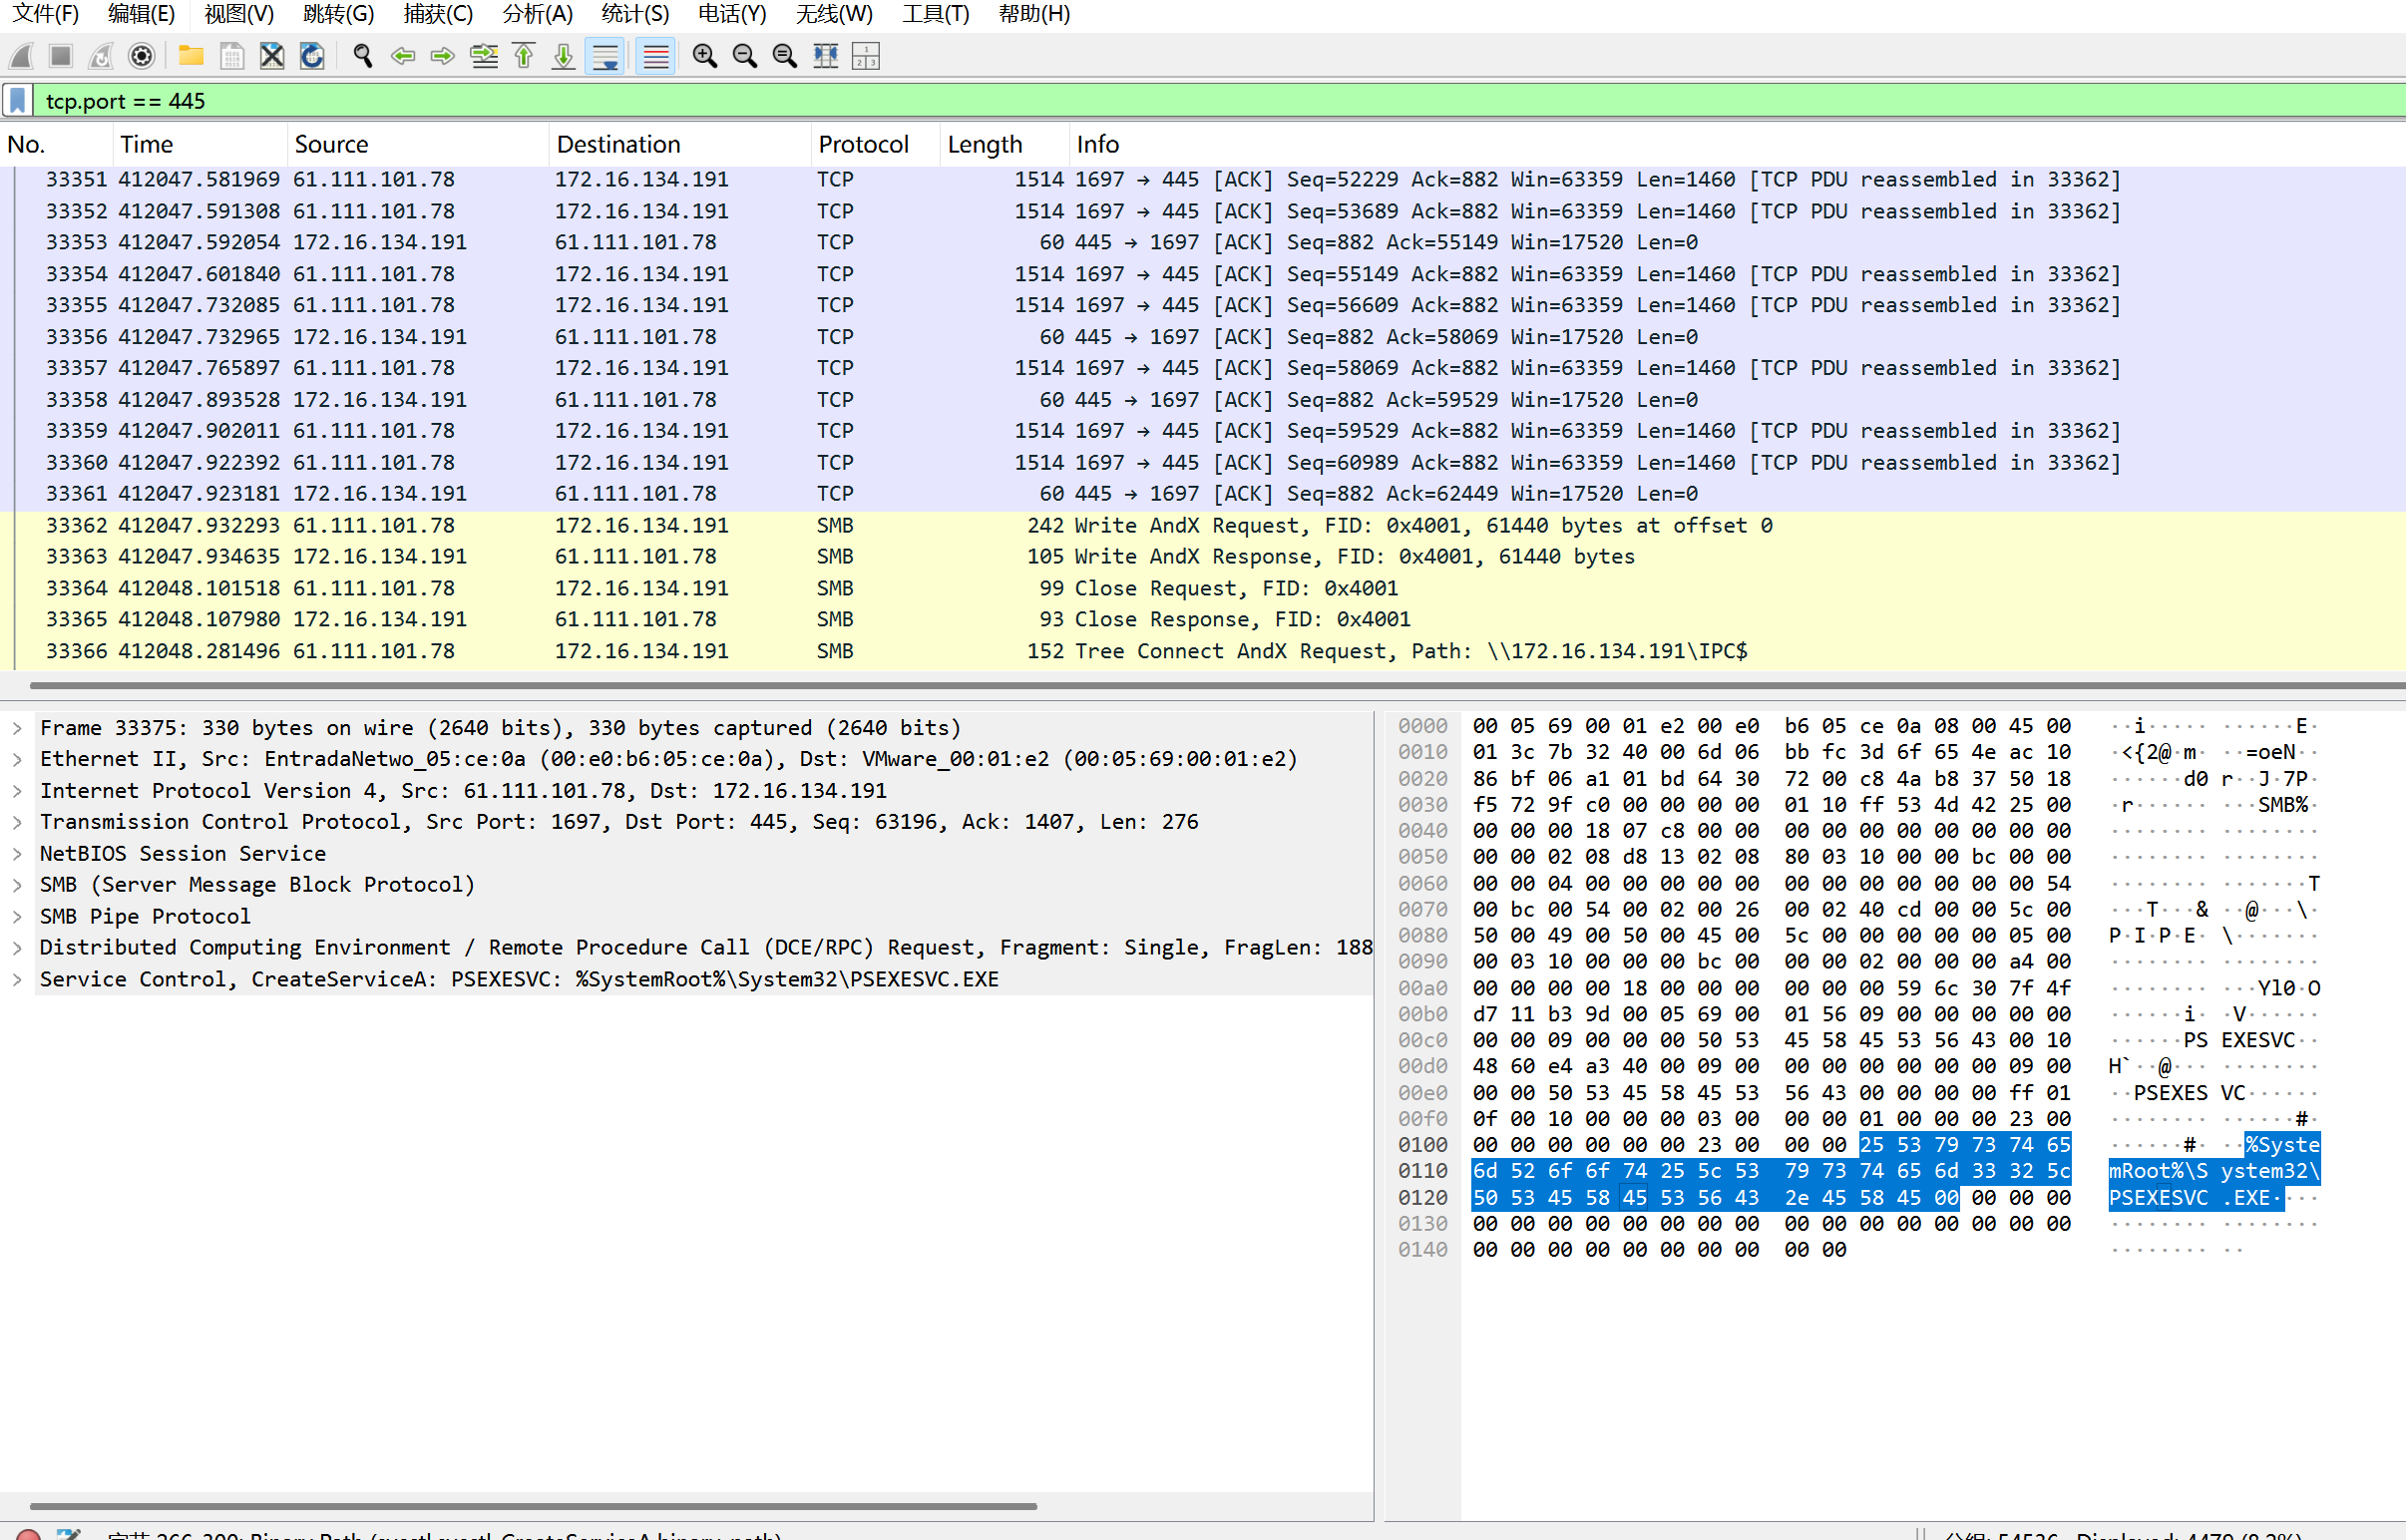Expand the SMB Pipe Protocol section
This screenshot has height=1540, width=2406.
[17, 916]
